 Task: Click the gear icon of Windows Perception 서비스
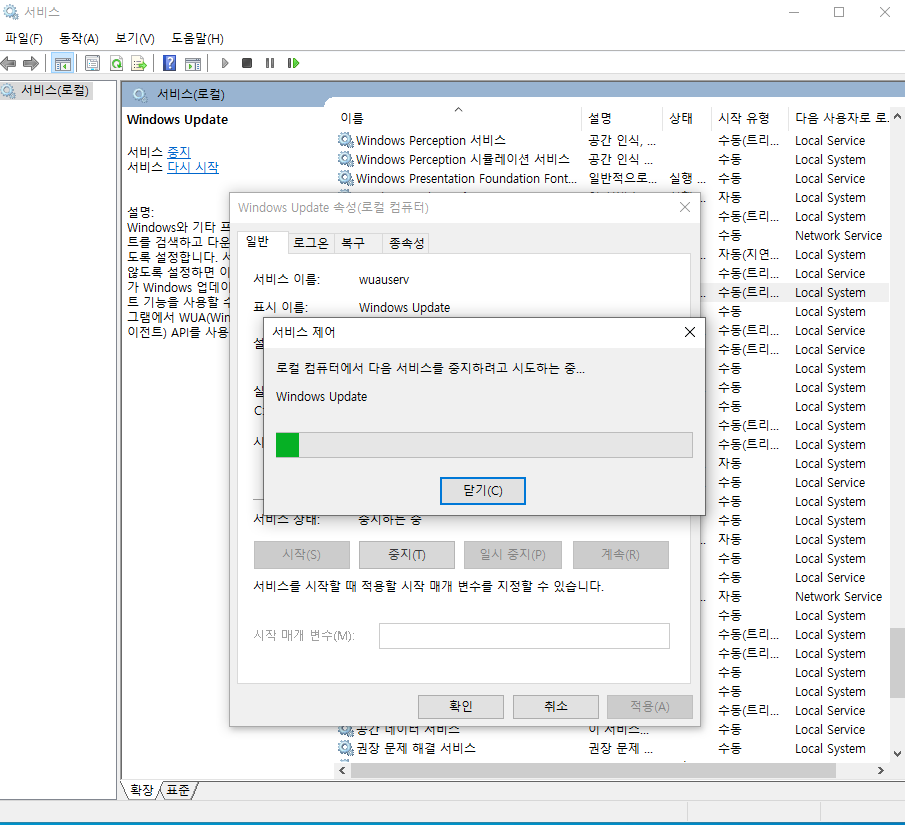point(345,140)
